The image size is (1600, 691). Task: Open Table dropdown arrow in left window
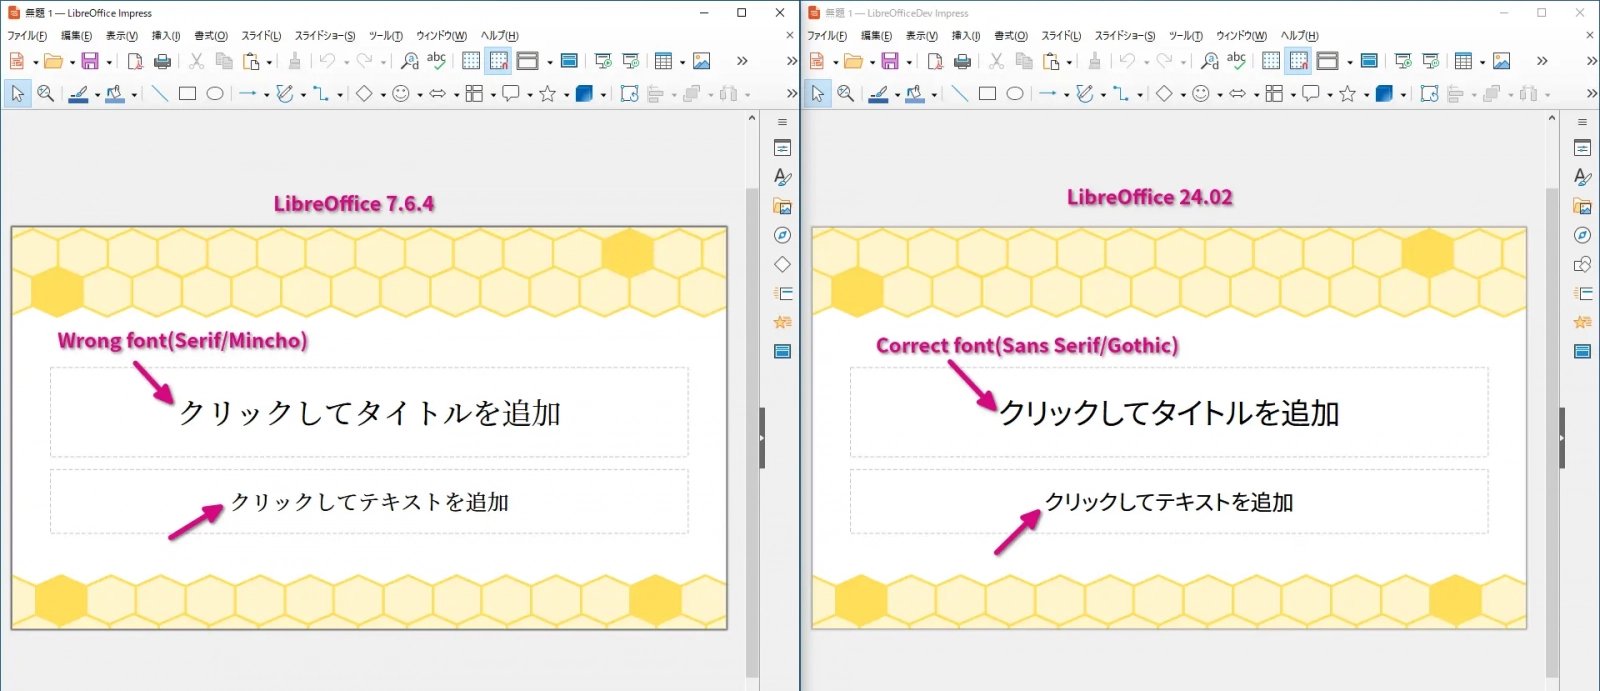[682, 62]
